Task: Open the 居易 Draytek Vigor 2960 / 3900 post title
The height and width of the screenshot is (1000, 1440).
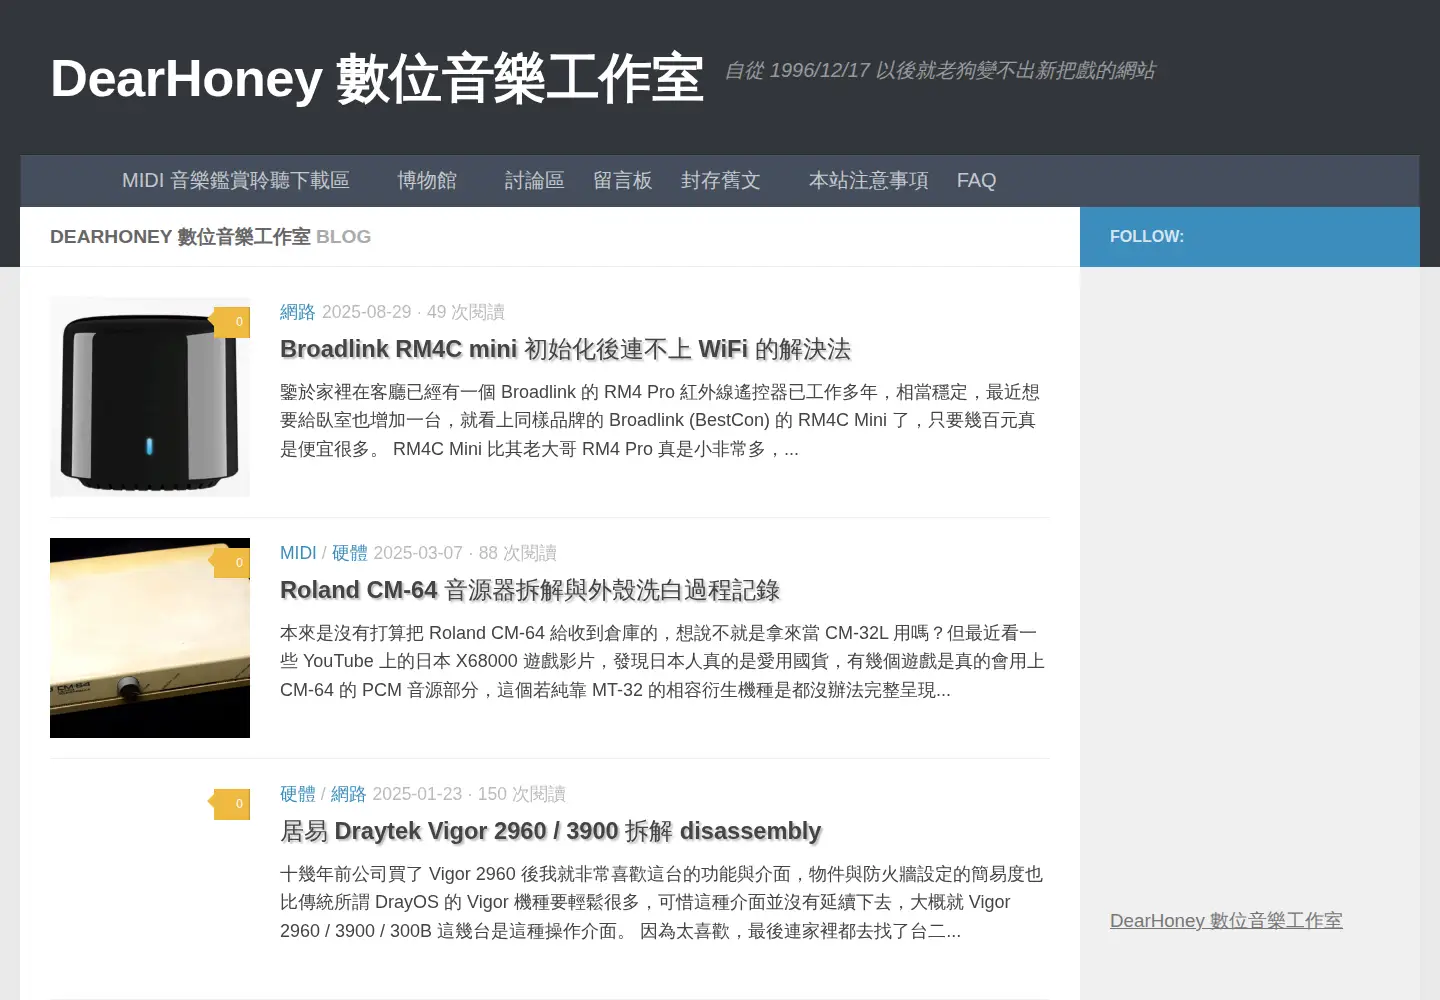Action: pos(550,831)
